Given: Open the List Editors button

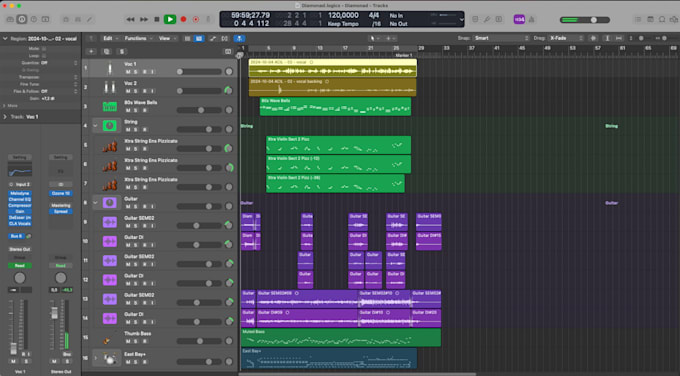Looking at the screenshot, I should click(638, 19).
